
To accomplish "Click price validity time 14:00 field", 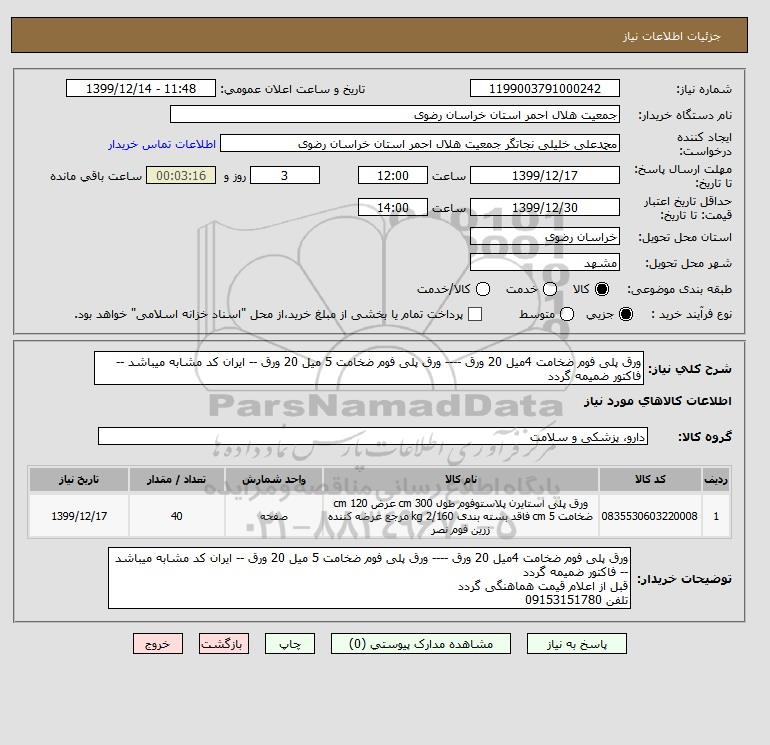I will (x=393, y=207).
